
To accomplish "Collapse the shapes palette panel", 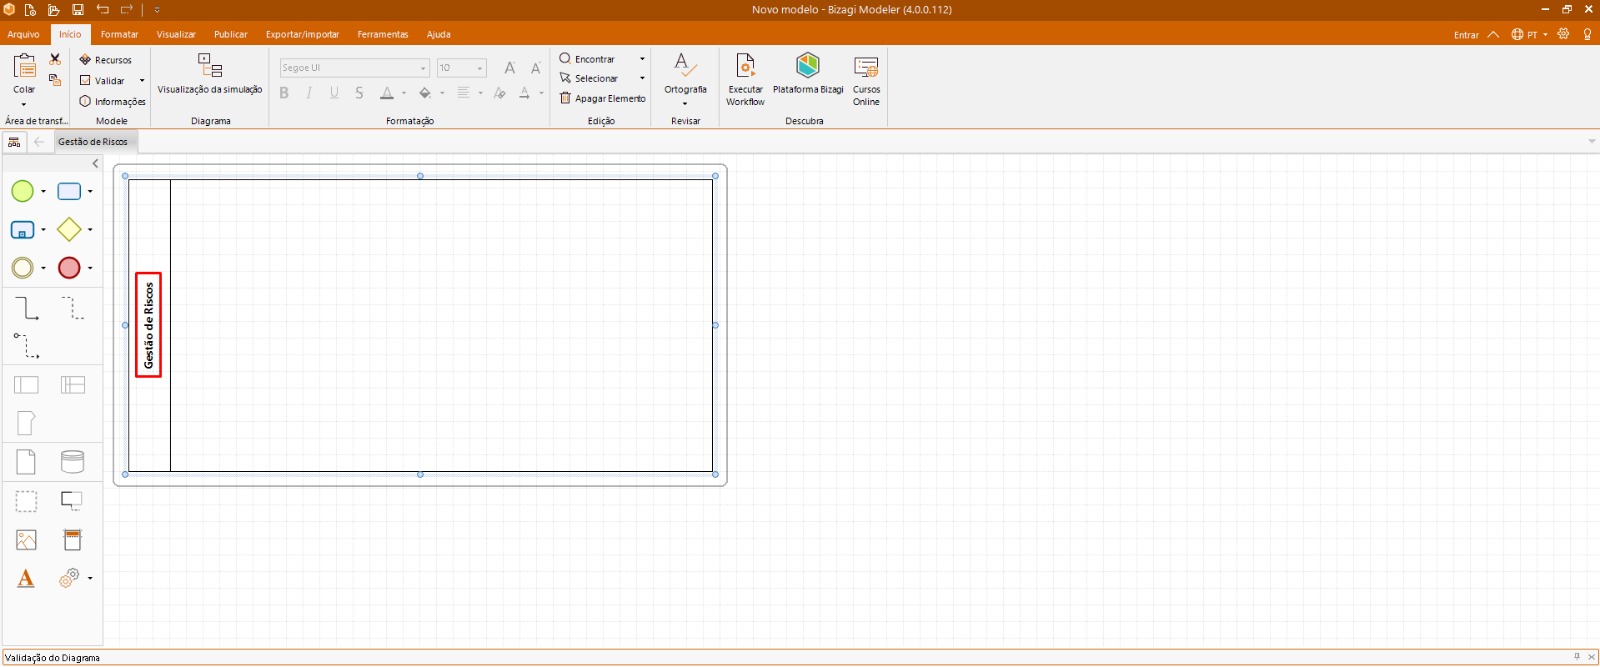I will (x=96, y=164).
